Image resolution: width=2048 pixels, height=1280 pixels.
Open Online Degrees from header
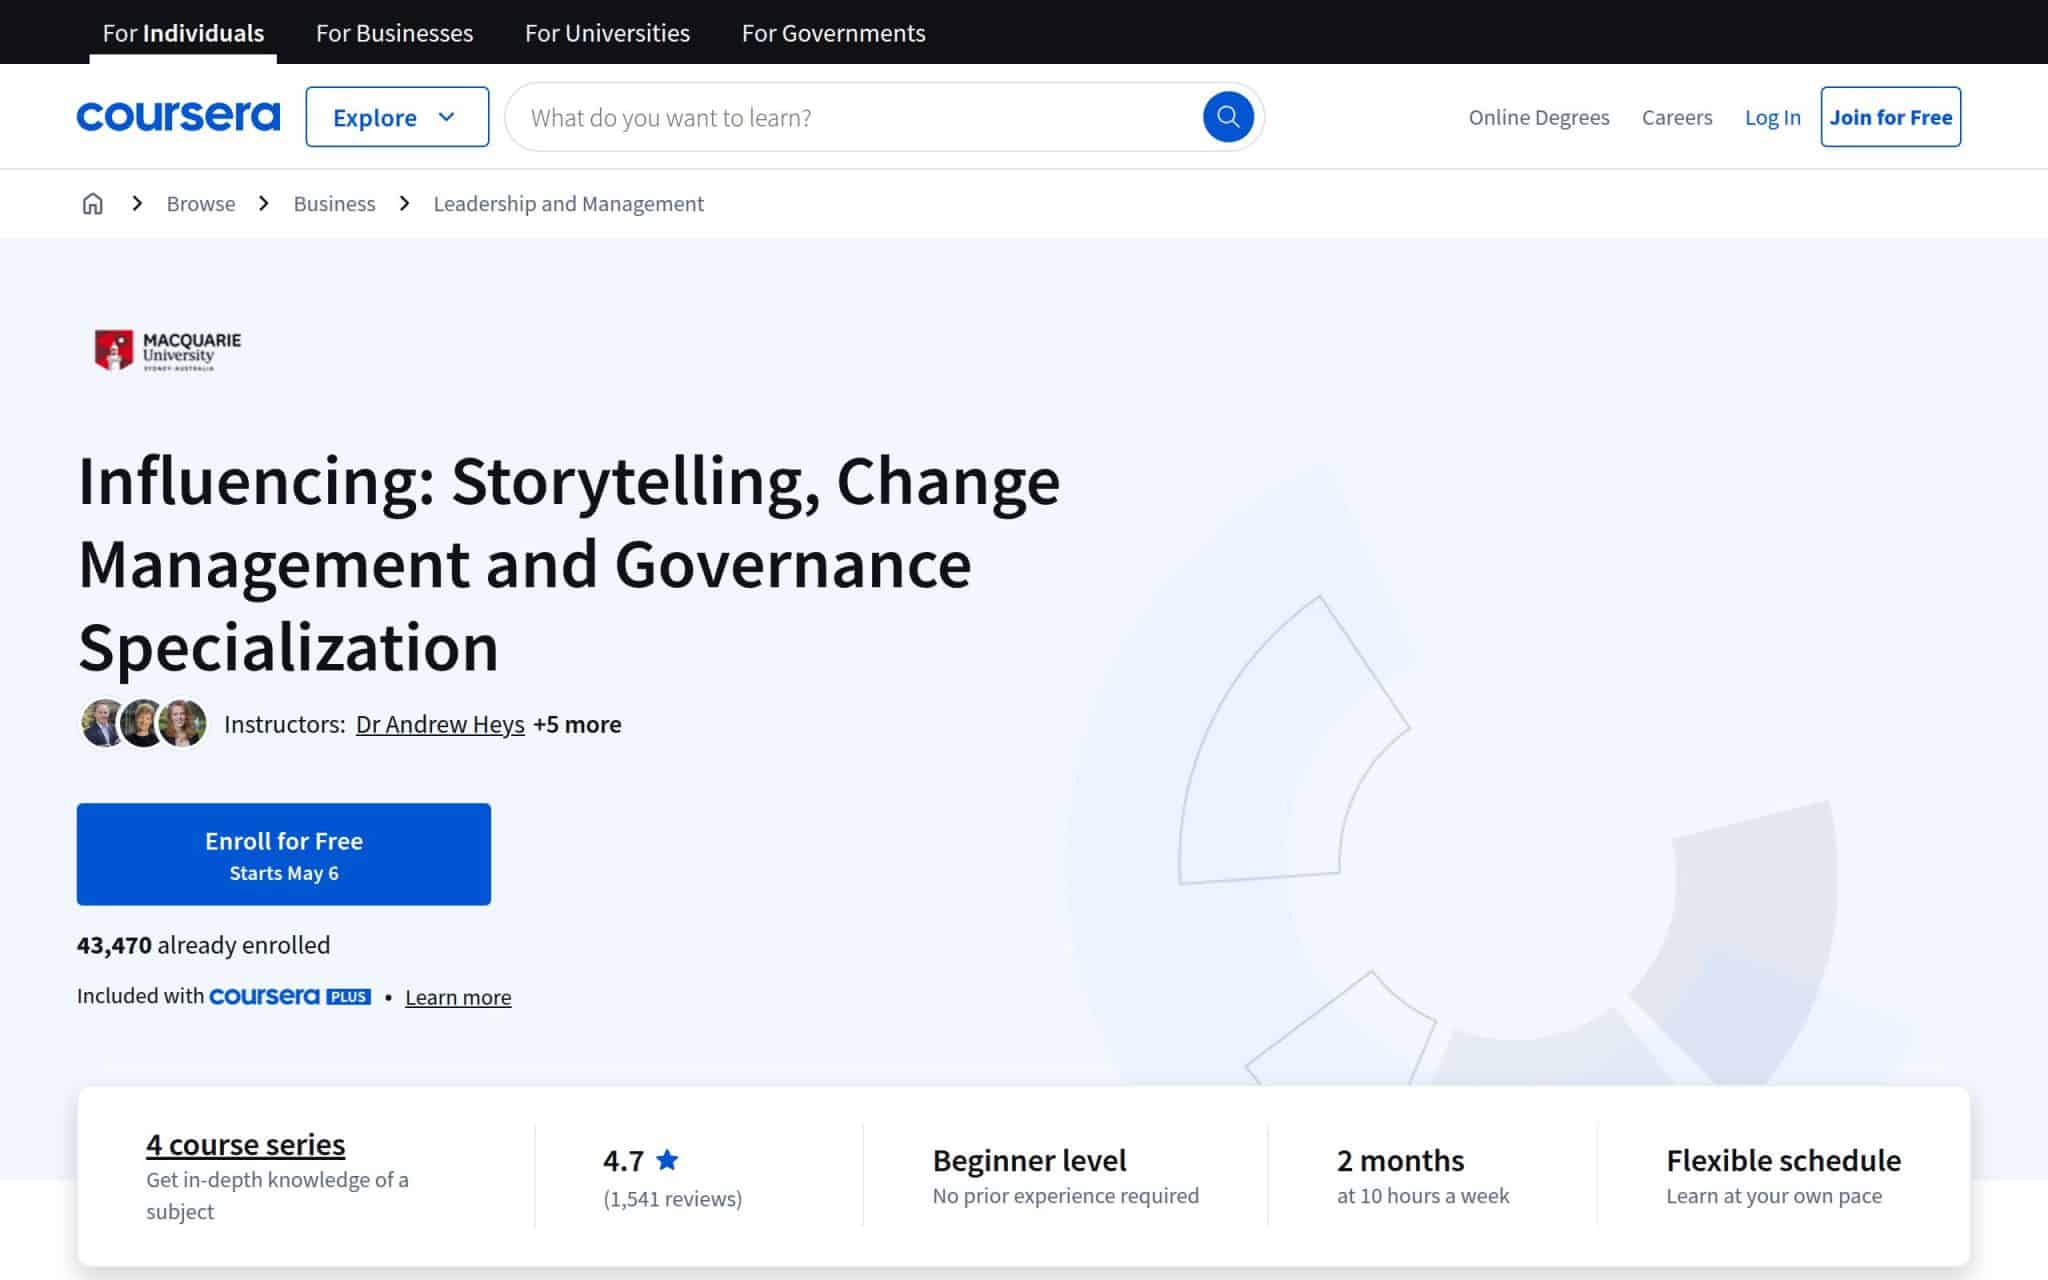pyautogui.click(x=1539, y=117)
